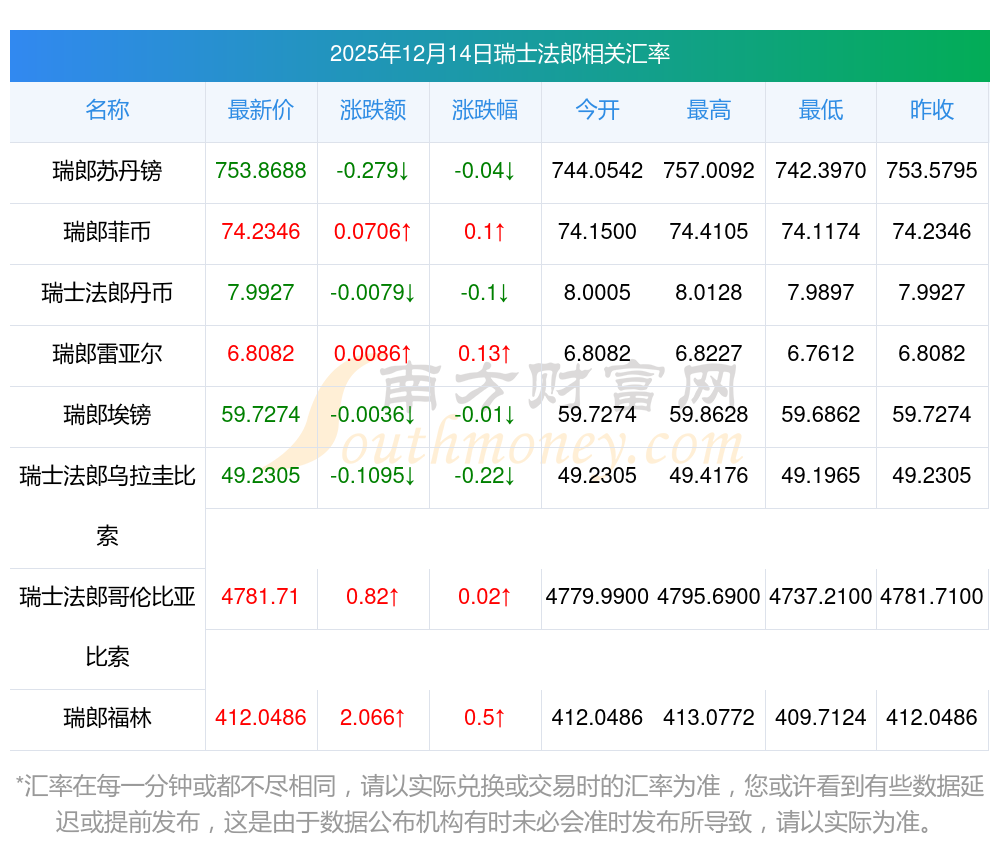Select the 最新价 column header

point(261,111)
